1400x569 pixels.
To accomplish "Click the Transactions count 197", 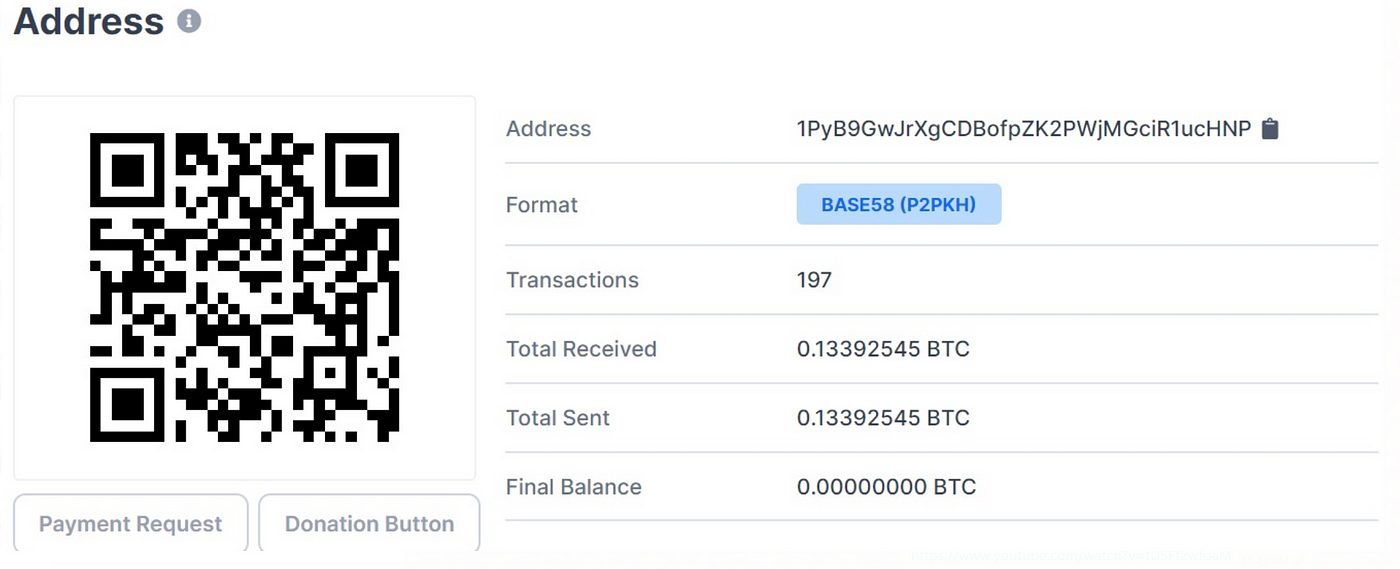I will [814, 280].
